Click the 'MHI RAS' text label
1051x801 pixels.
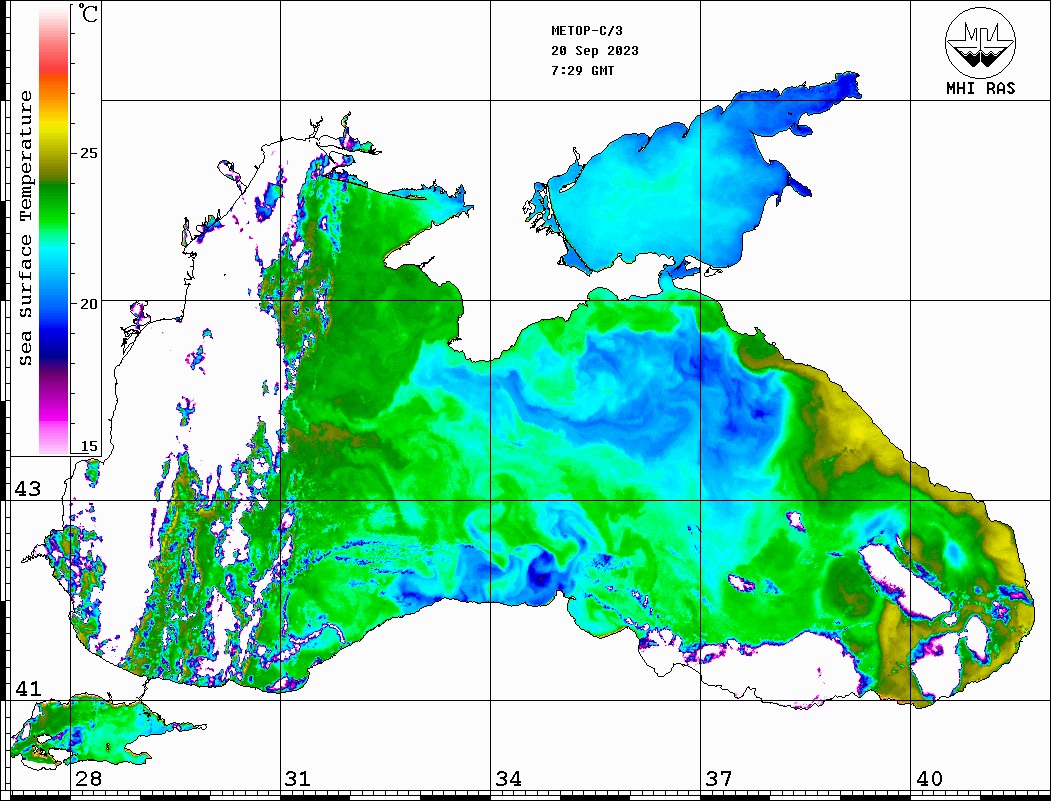tap(981, 88)
